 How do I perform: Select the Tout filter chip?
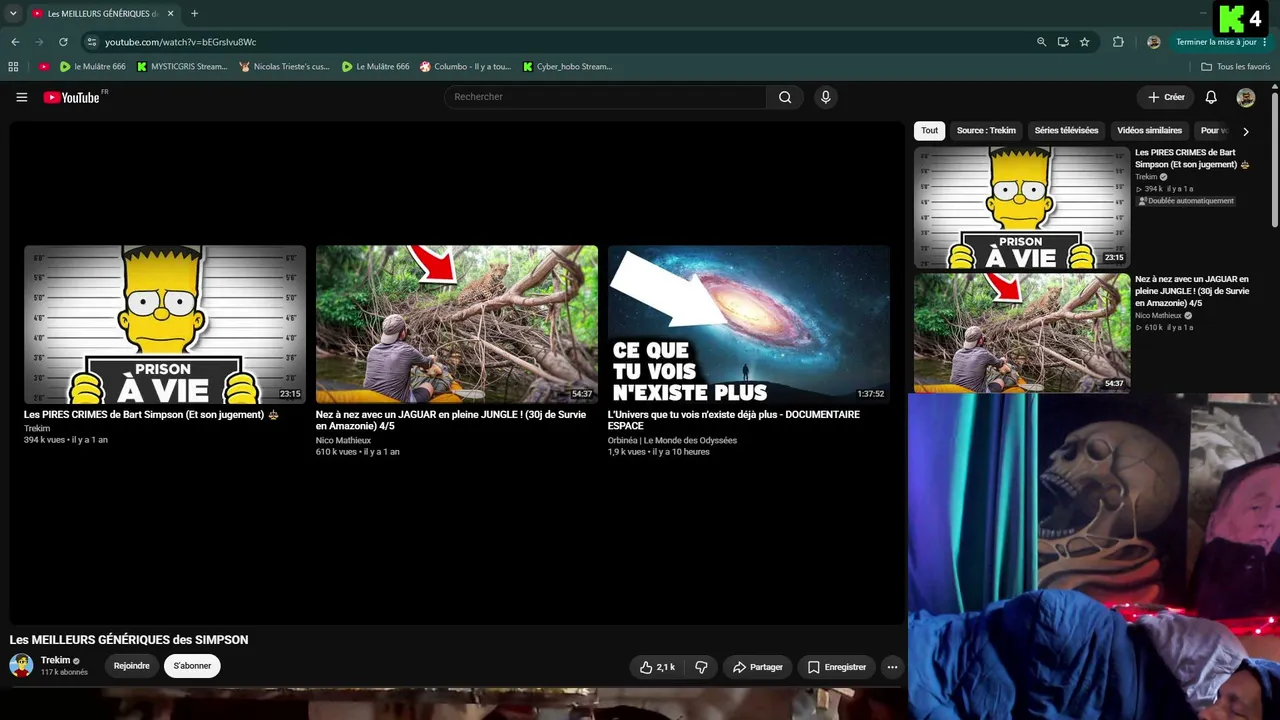pos(930,130)
